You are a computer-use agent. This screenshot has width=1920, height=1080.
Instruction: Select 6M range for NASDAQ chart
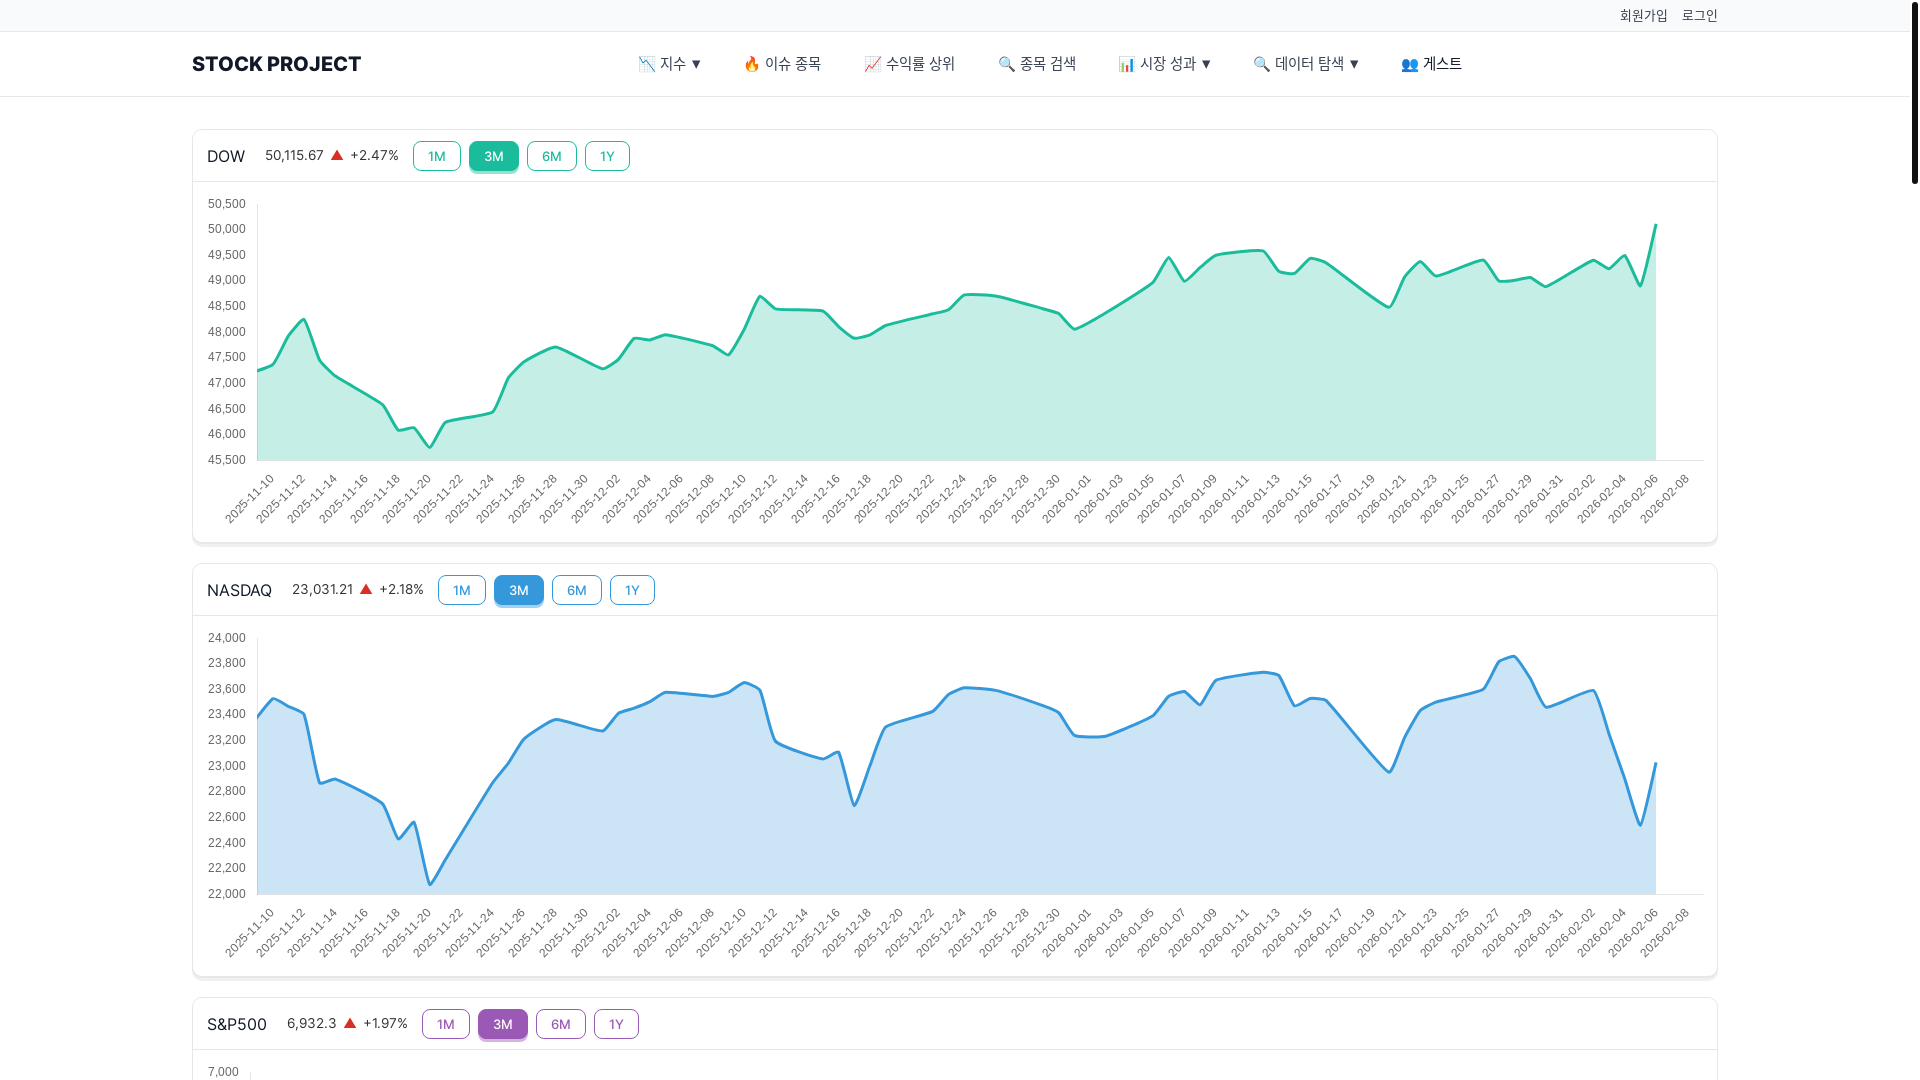(x=577, y=590)
